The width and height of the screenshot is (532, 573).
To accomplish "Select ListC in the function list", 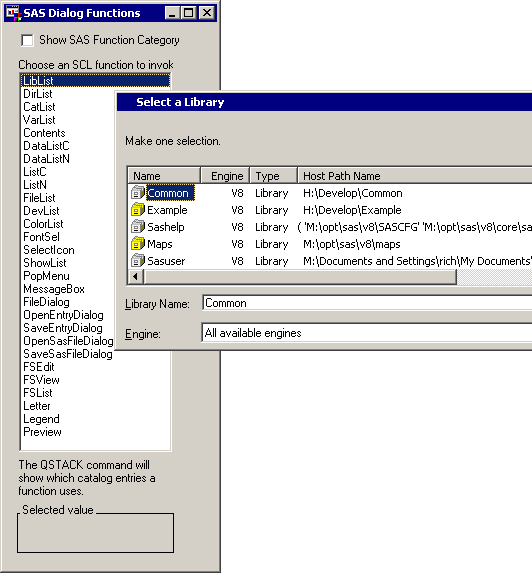I will click(35, 172).
